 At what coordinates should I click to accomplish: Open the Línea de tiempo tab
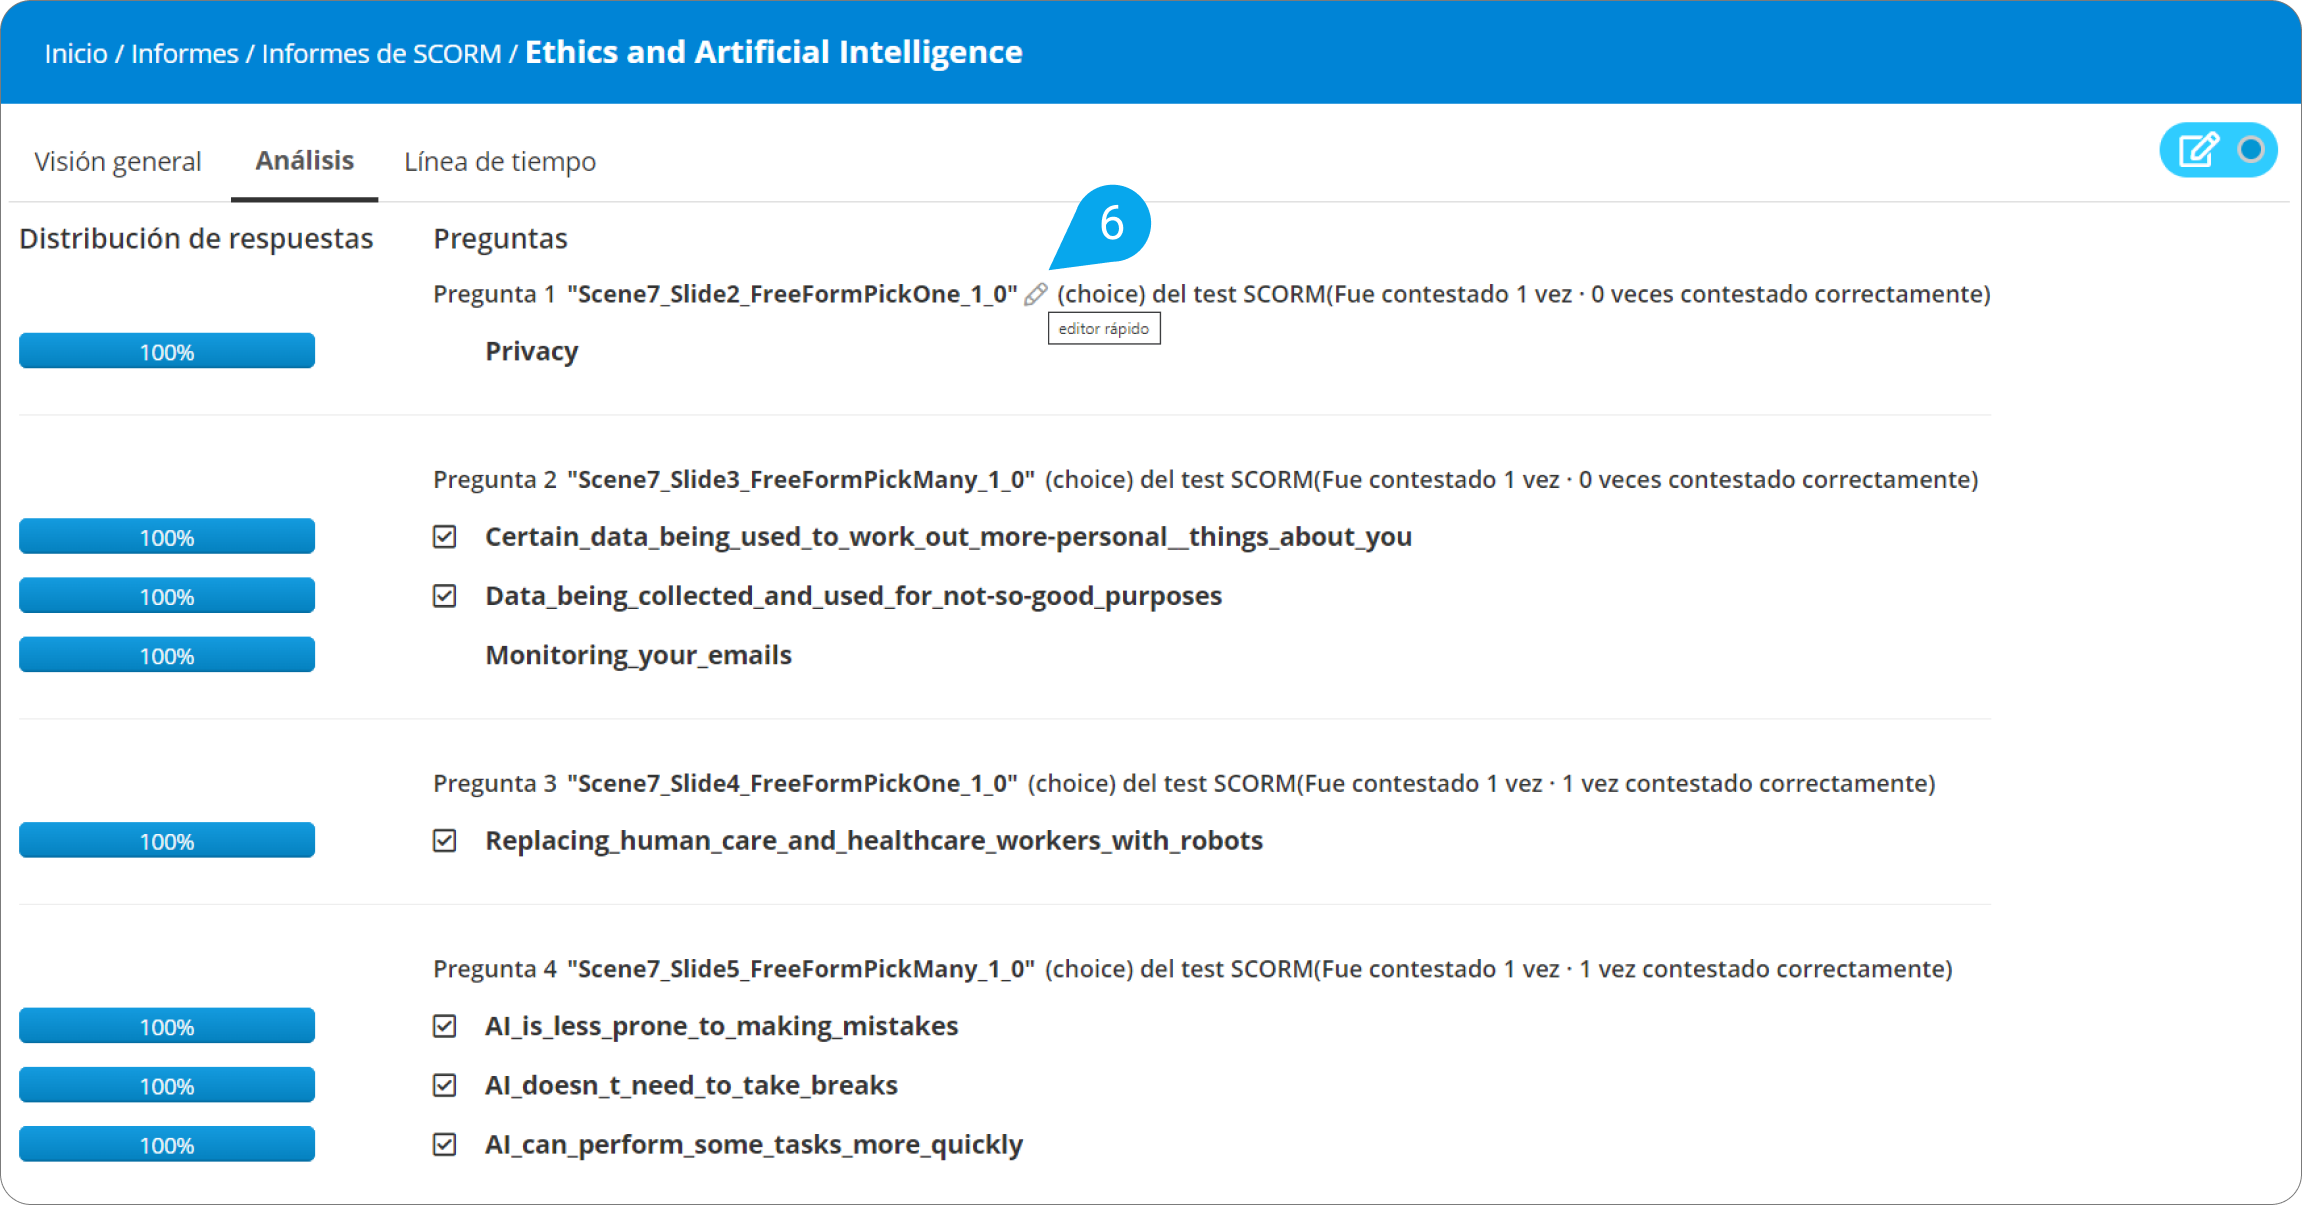point(500,161)
